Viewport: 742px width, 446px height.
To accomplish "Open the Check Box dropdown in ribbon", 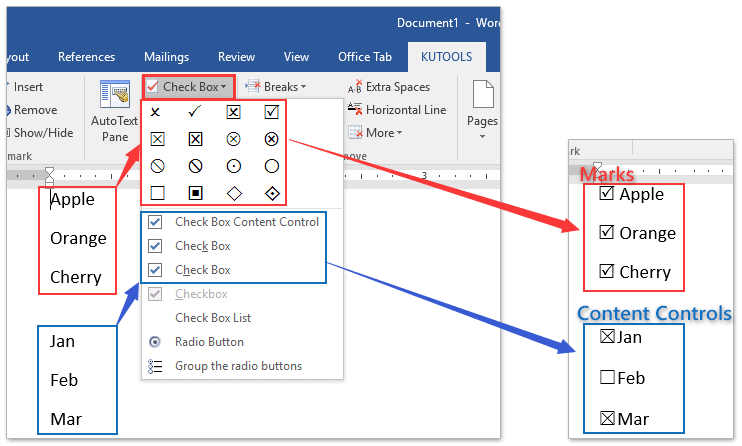I will click(188, 87).
